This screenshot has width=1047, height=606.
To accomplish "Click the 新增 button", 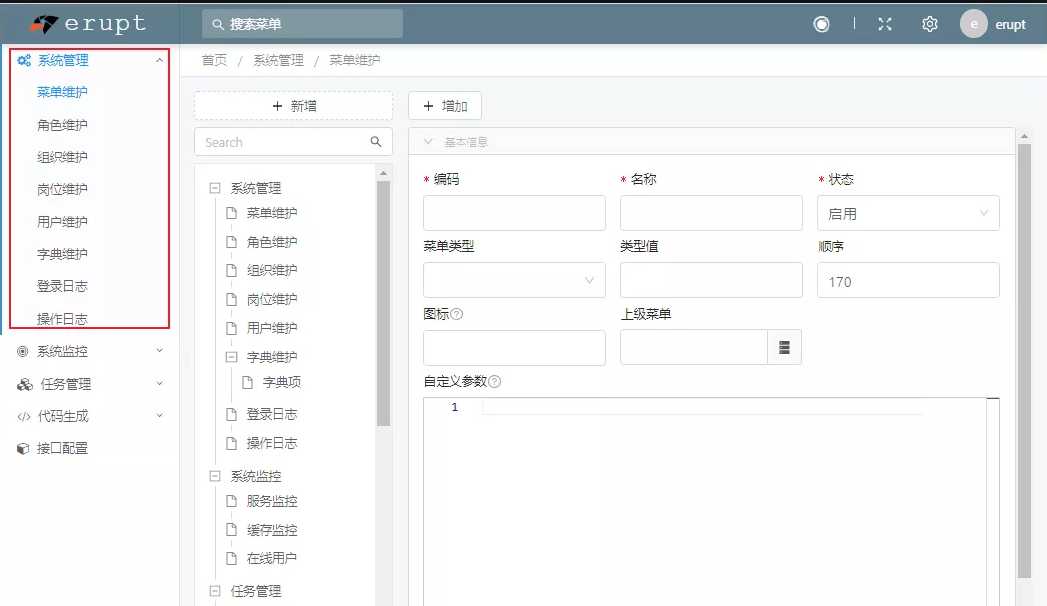I will pos(293,106).
